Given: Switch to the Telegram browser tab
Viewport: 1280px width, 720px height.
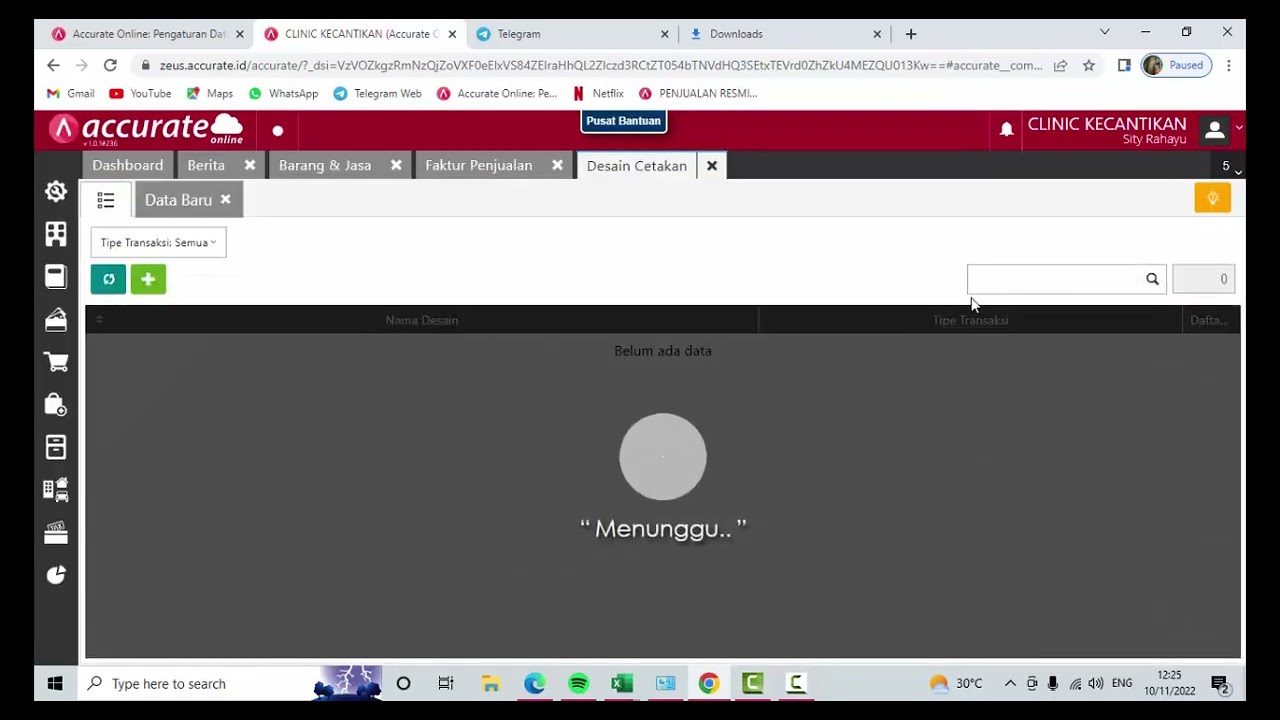Looking at the screenshot, I should point(572,34).
